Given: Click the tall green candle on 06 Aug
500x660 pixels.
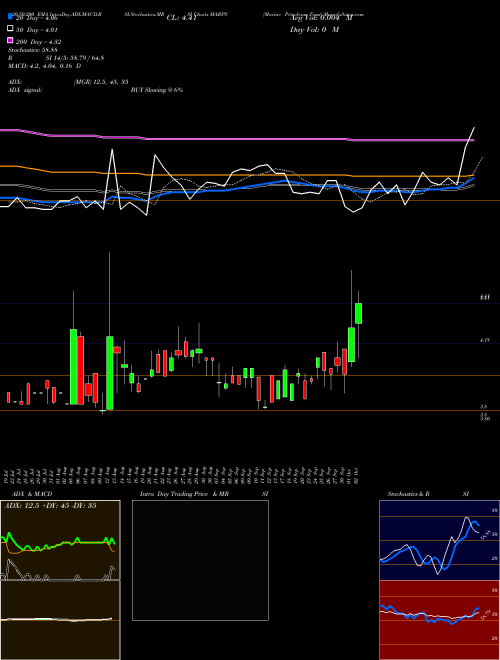Looking at the screenshot, I should pyautogui.click(x=73, y=367).
